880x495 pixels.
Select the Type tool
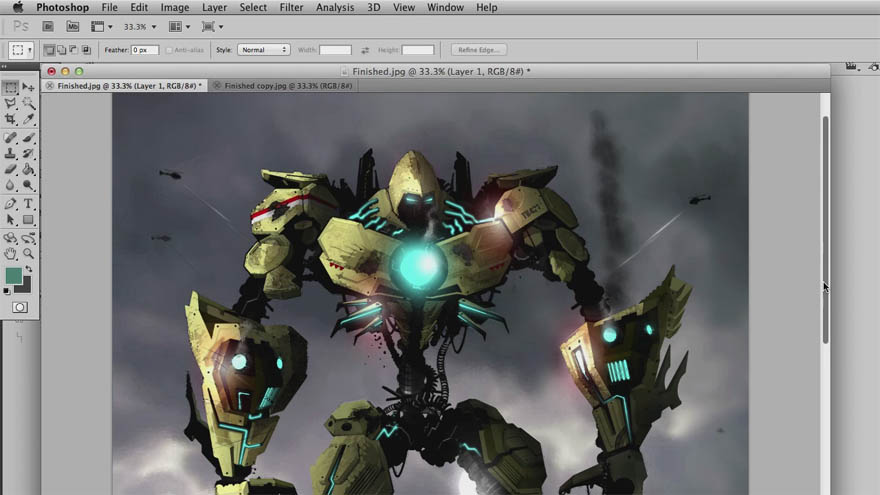28,204
